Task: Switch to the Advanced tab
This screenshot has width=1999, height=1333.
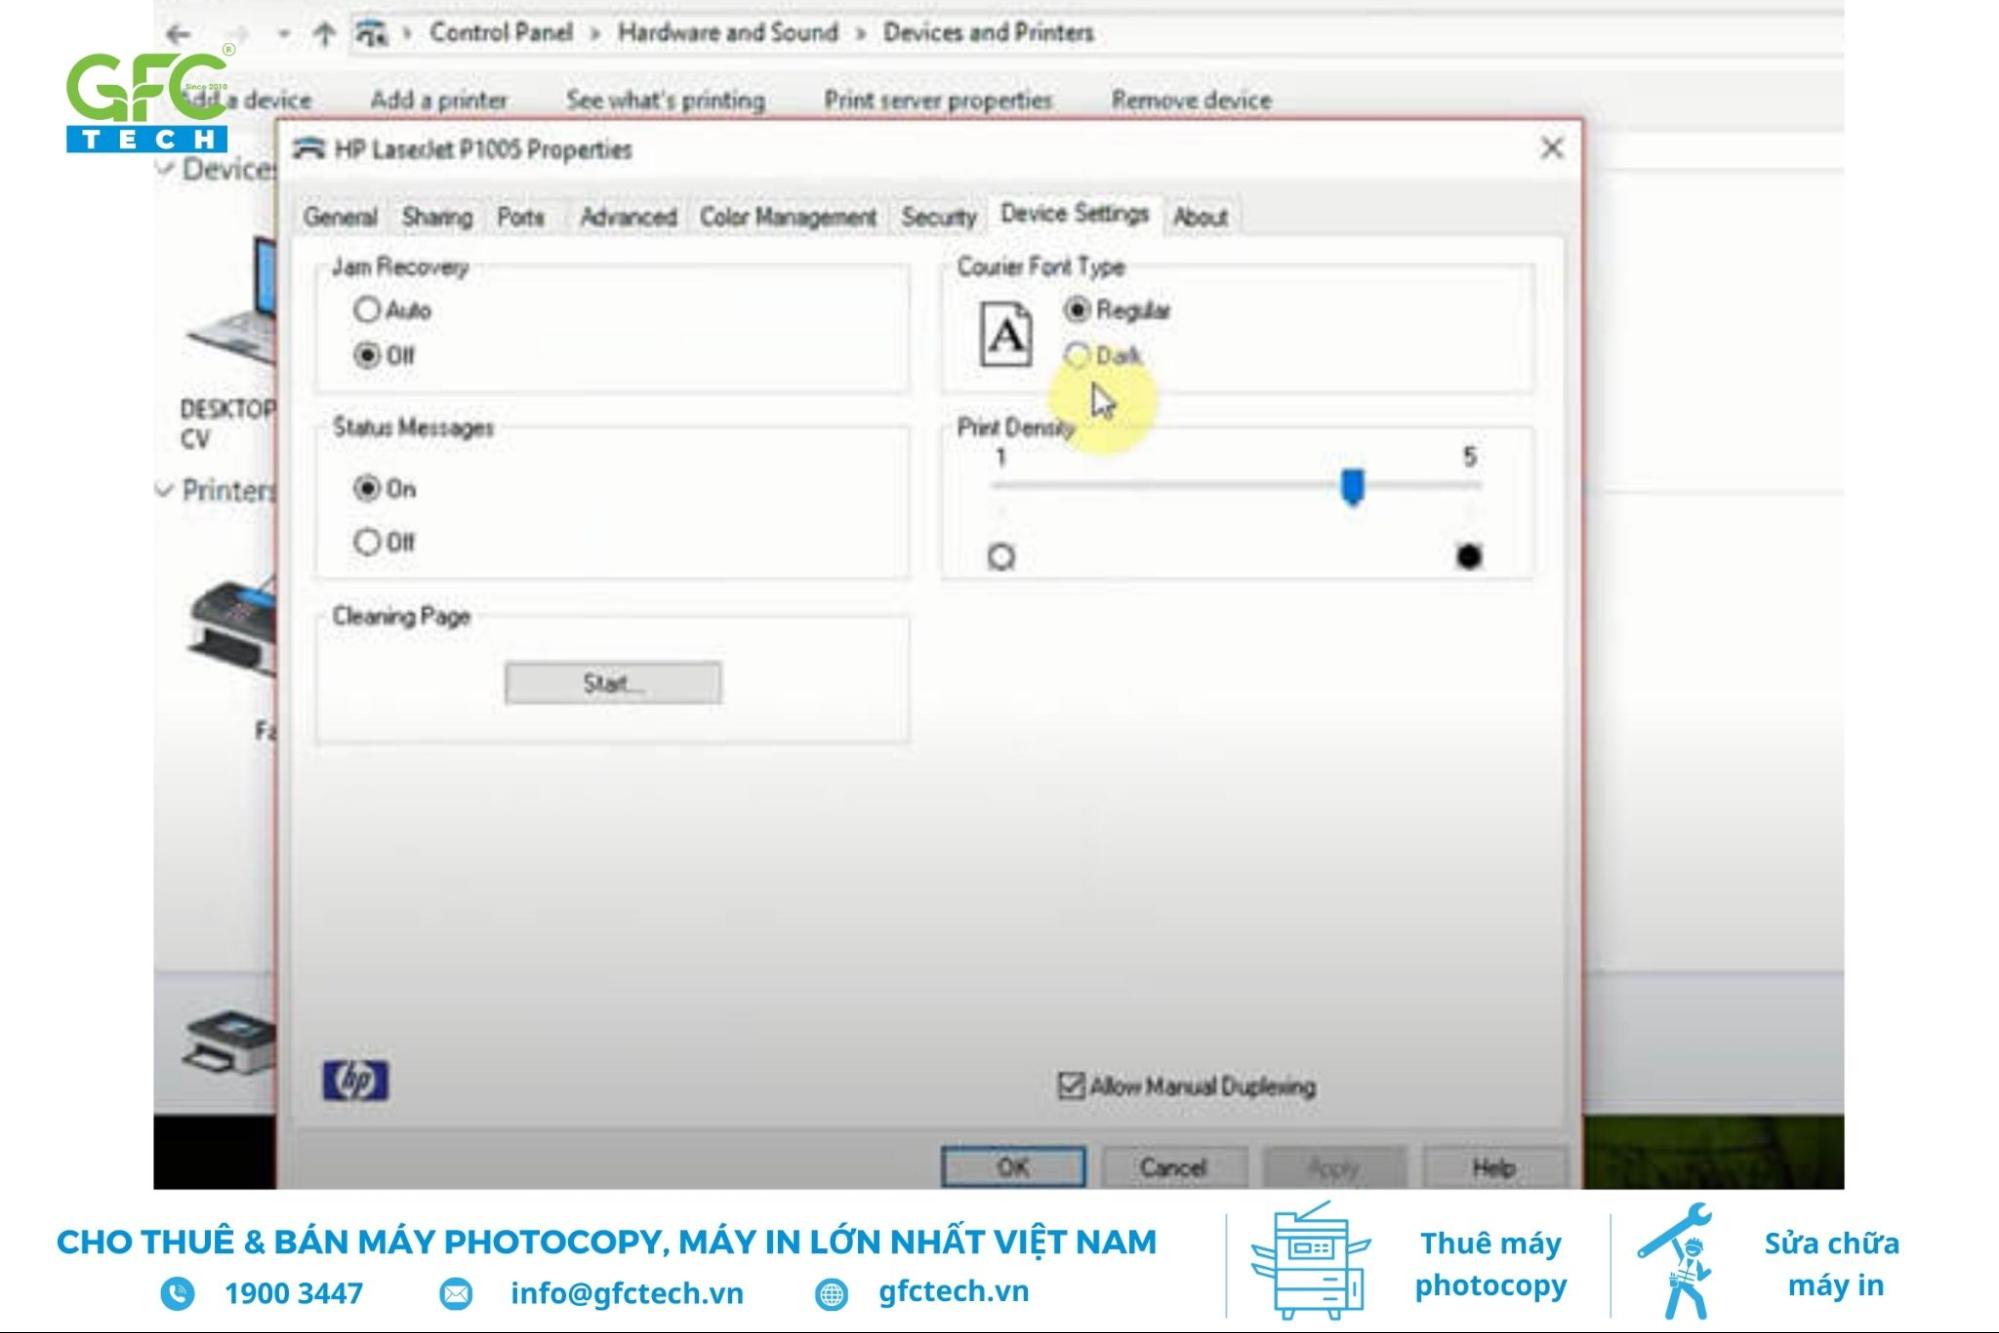Action: coord(628,217)
